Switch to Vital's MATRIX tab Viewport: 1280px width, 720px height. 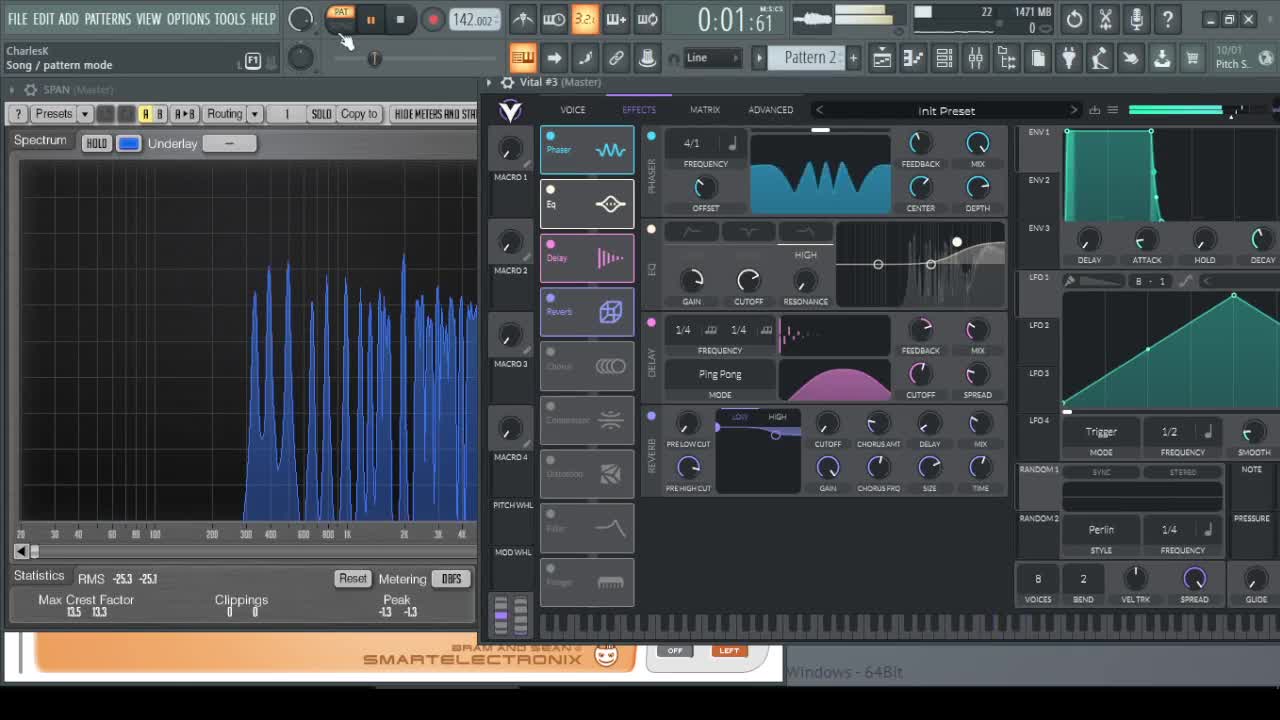[x=705, y=110]
